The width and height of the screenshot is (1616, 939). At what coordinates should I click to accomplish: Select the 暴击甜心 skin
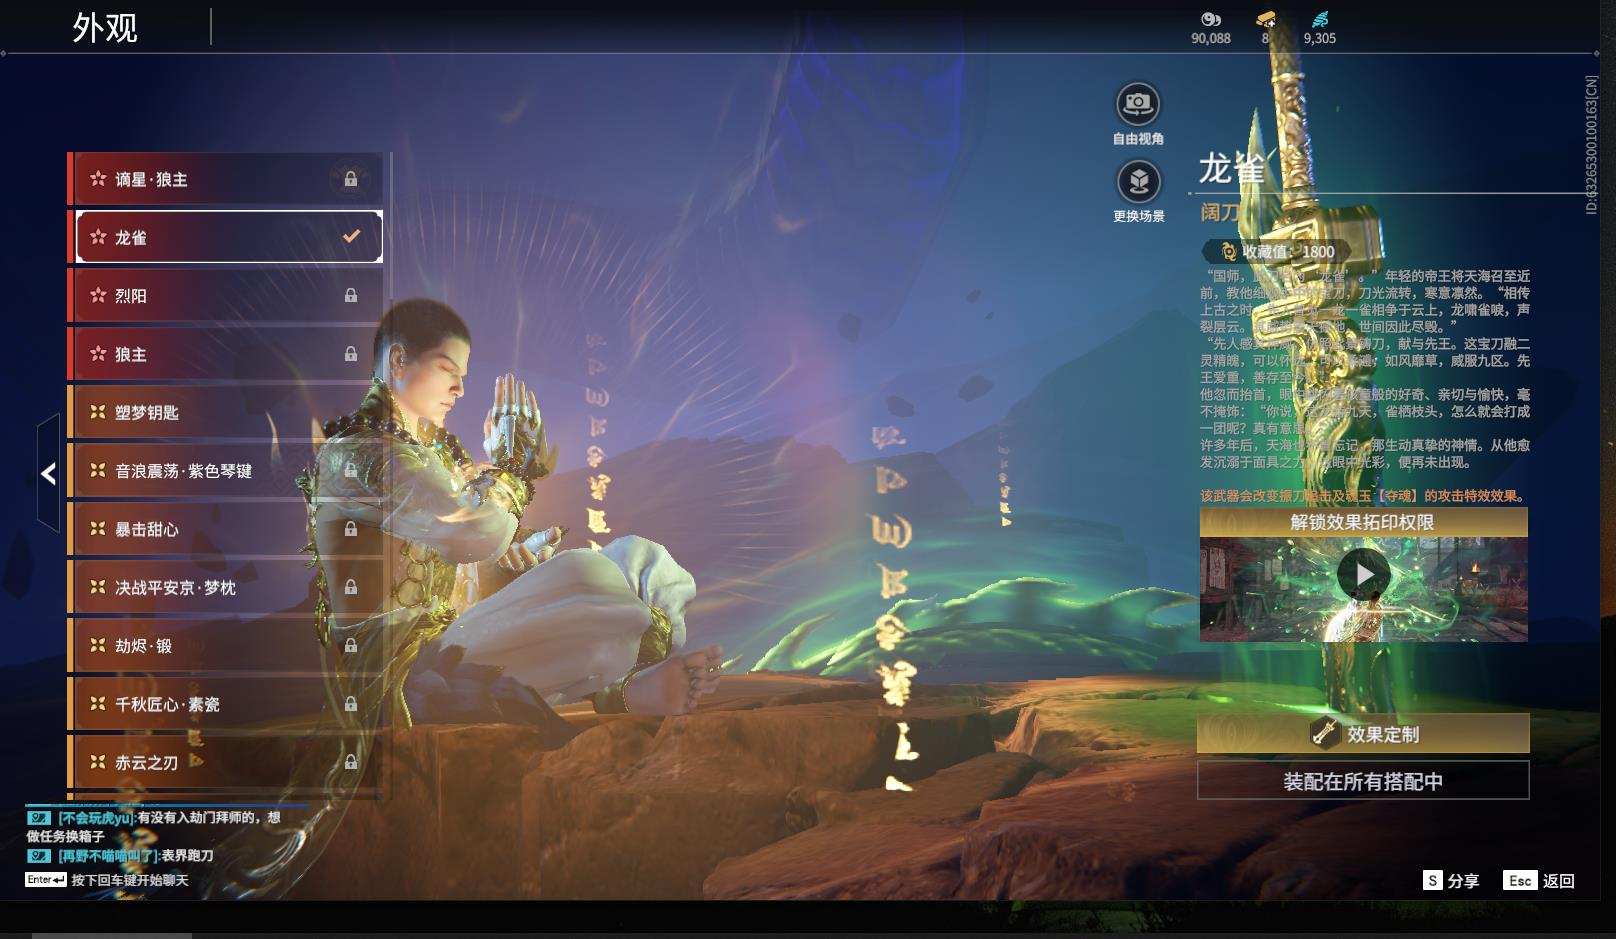(x=226, y=529)
